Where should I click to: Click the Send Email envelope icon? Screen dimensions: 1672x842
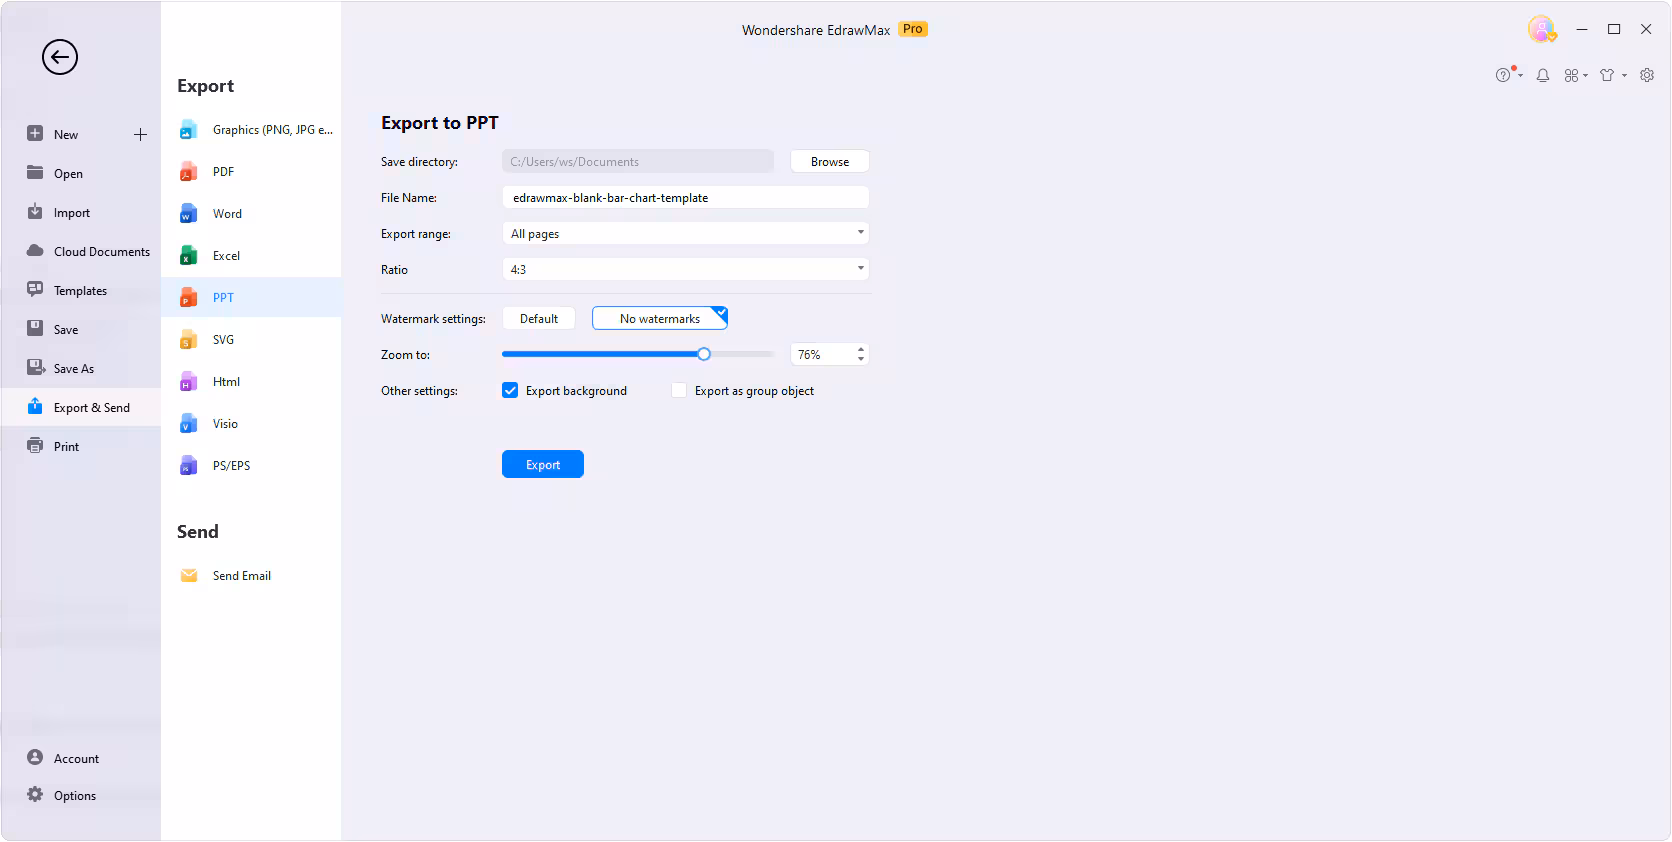click(x=188, y=576)
